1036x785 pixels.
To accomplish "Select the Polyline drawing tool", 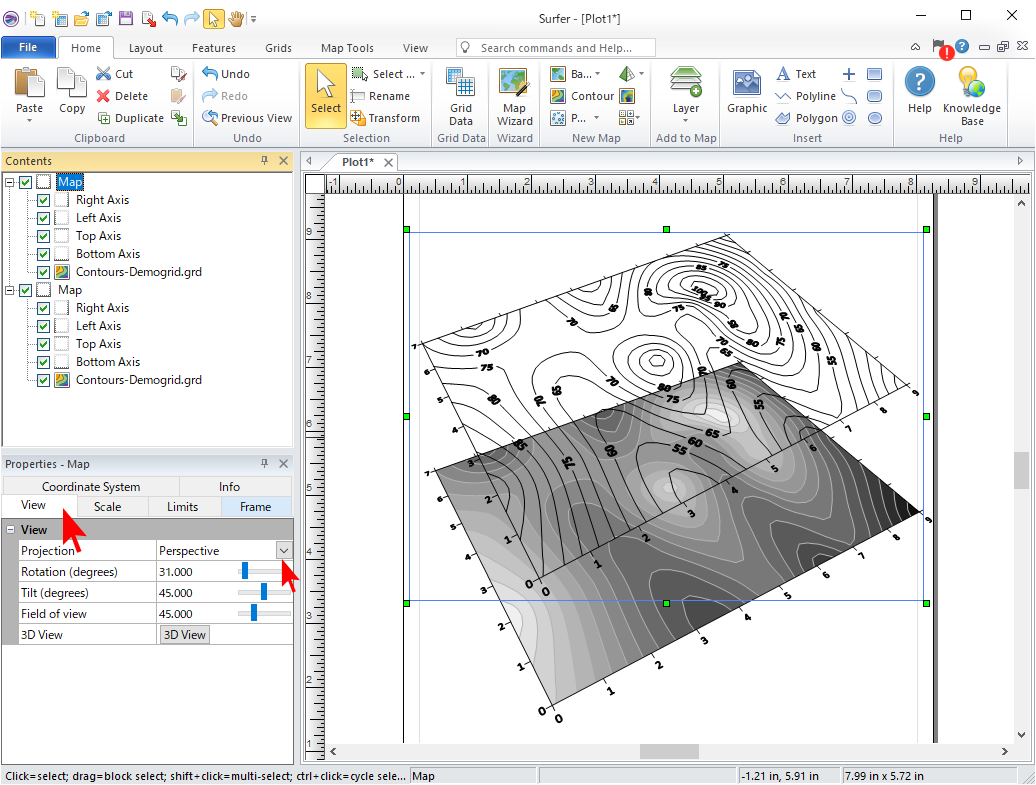I will click(x=806, y=96).
